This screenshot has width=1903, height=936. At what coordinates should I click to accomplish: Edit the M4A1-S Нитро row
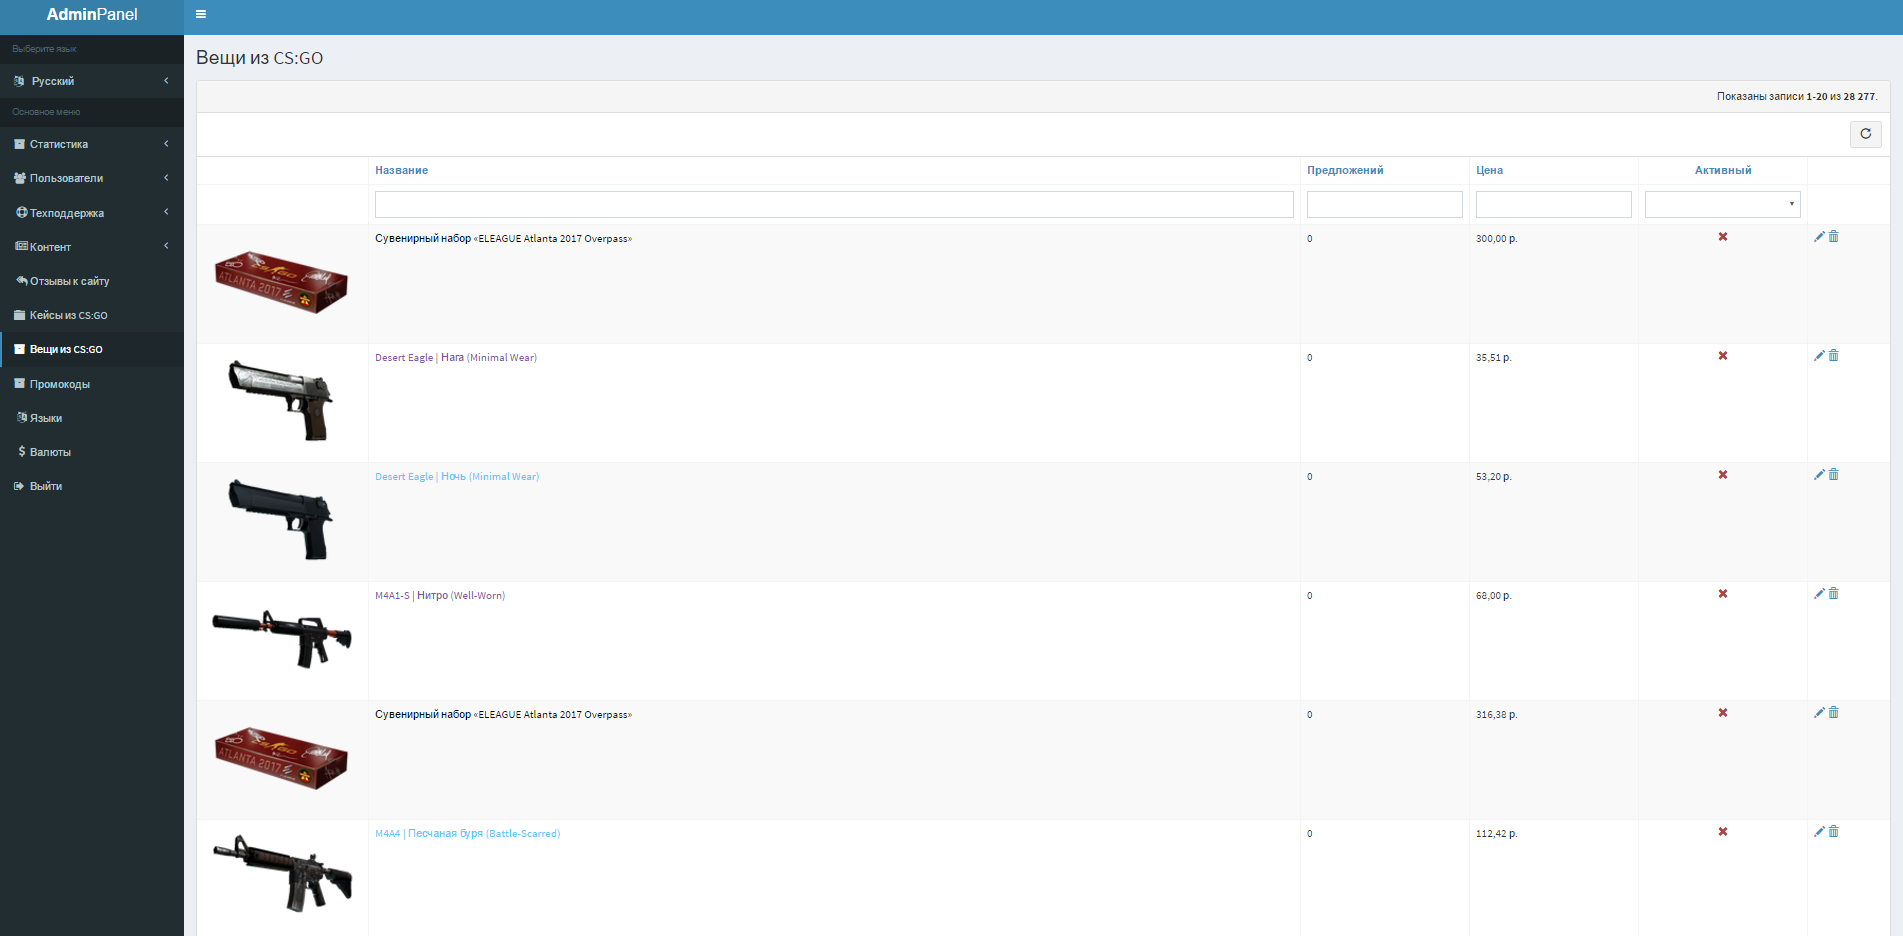pos(1819,594)
